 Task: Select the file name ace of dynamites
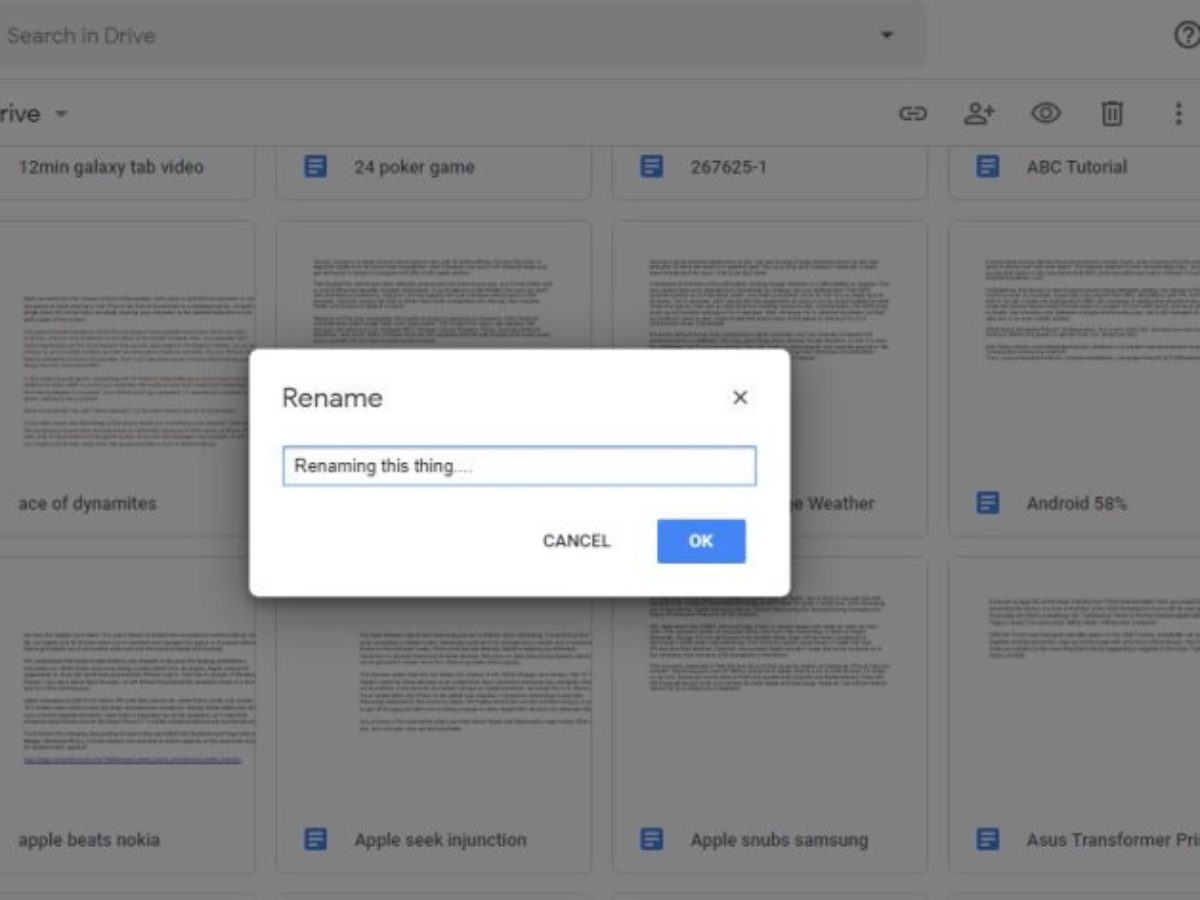88,503
